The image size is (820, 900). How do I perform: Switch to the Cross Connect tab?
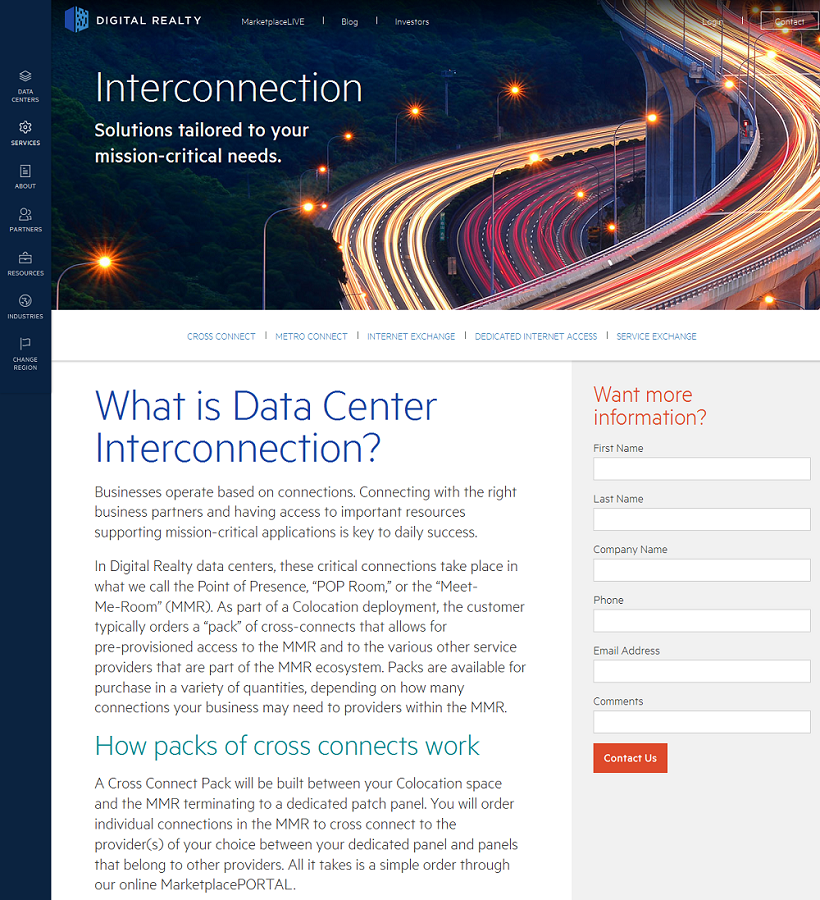[x=221, y=337]
